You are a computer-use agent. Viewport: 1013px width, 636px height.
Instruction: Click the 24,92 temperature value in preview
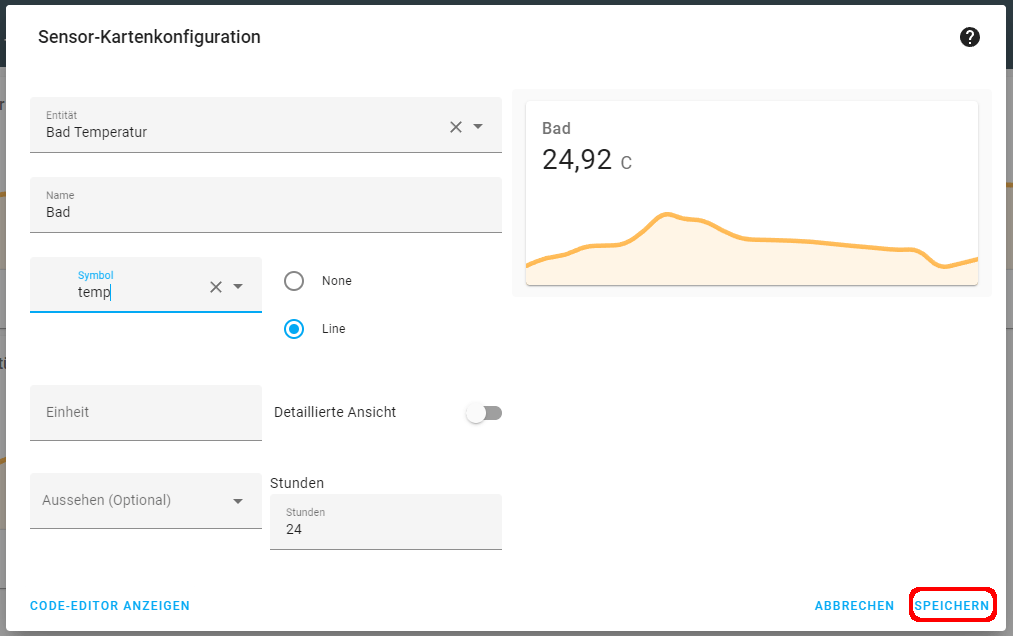pos(577,160)
